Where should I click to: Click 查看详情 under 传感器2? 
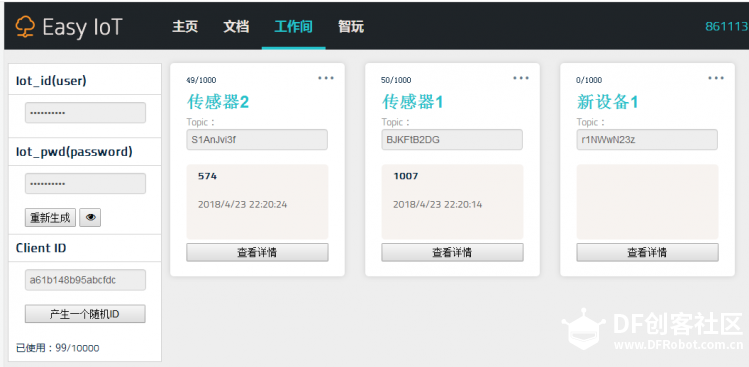click(x=257, y=252)
